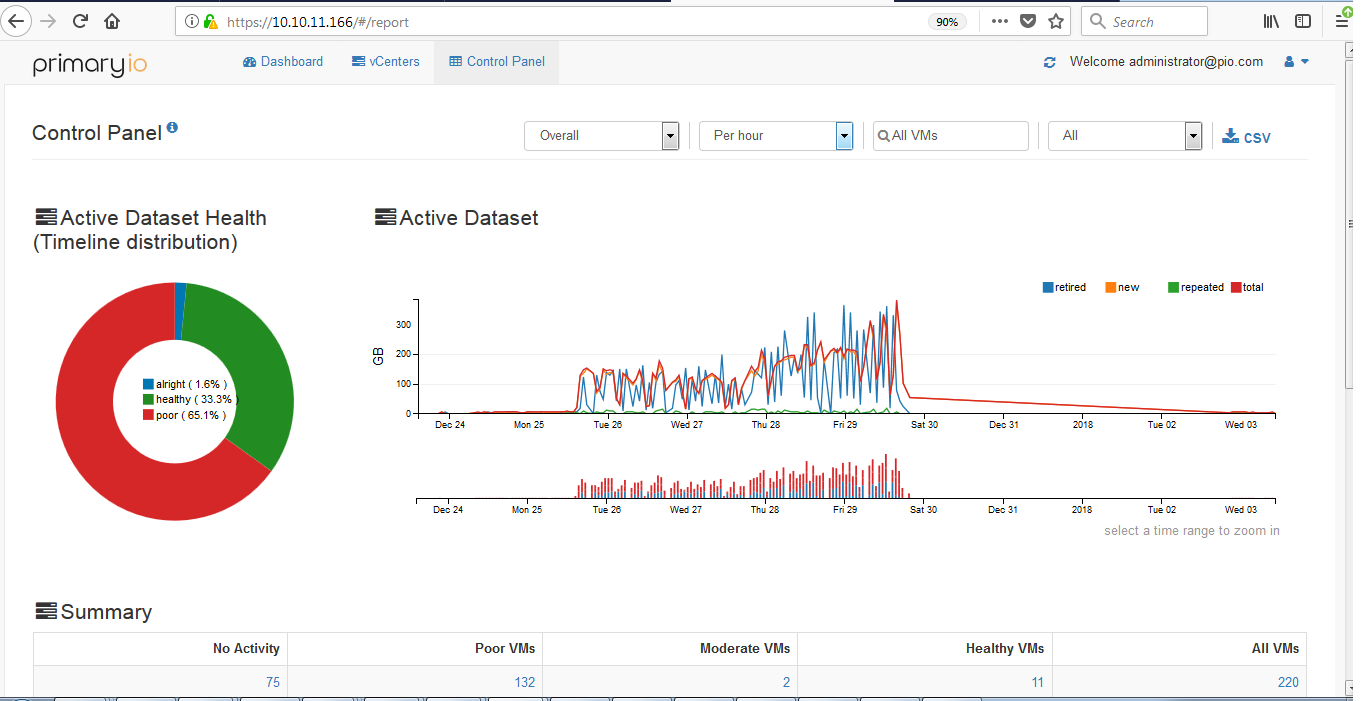Click the Active Dataset Health section heading
The width and height of the screenshot is (1366, 701).
click(x=151, y=230)
